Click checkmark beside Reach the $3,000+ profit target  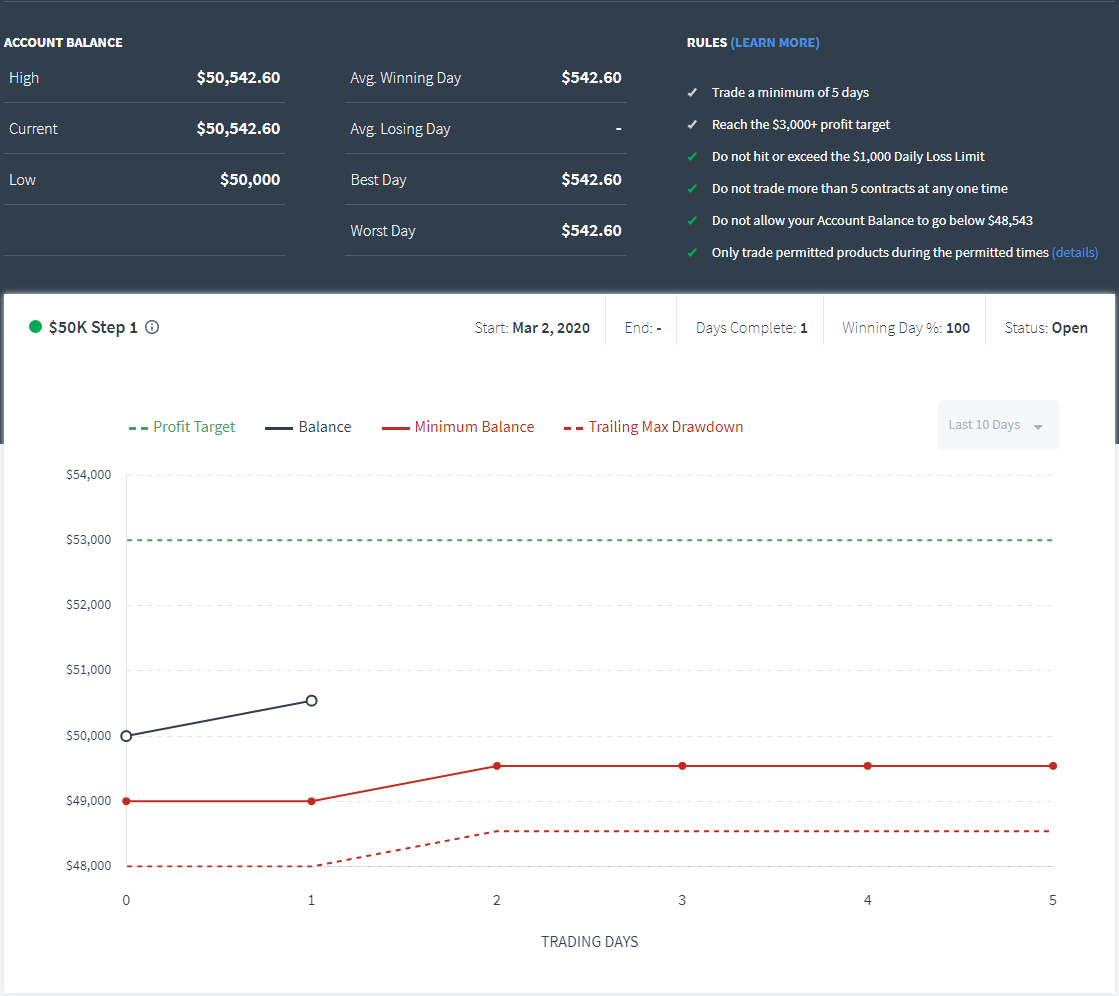692,125
